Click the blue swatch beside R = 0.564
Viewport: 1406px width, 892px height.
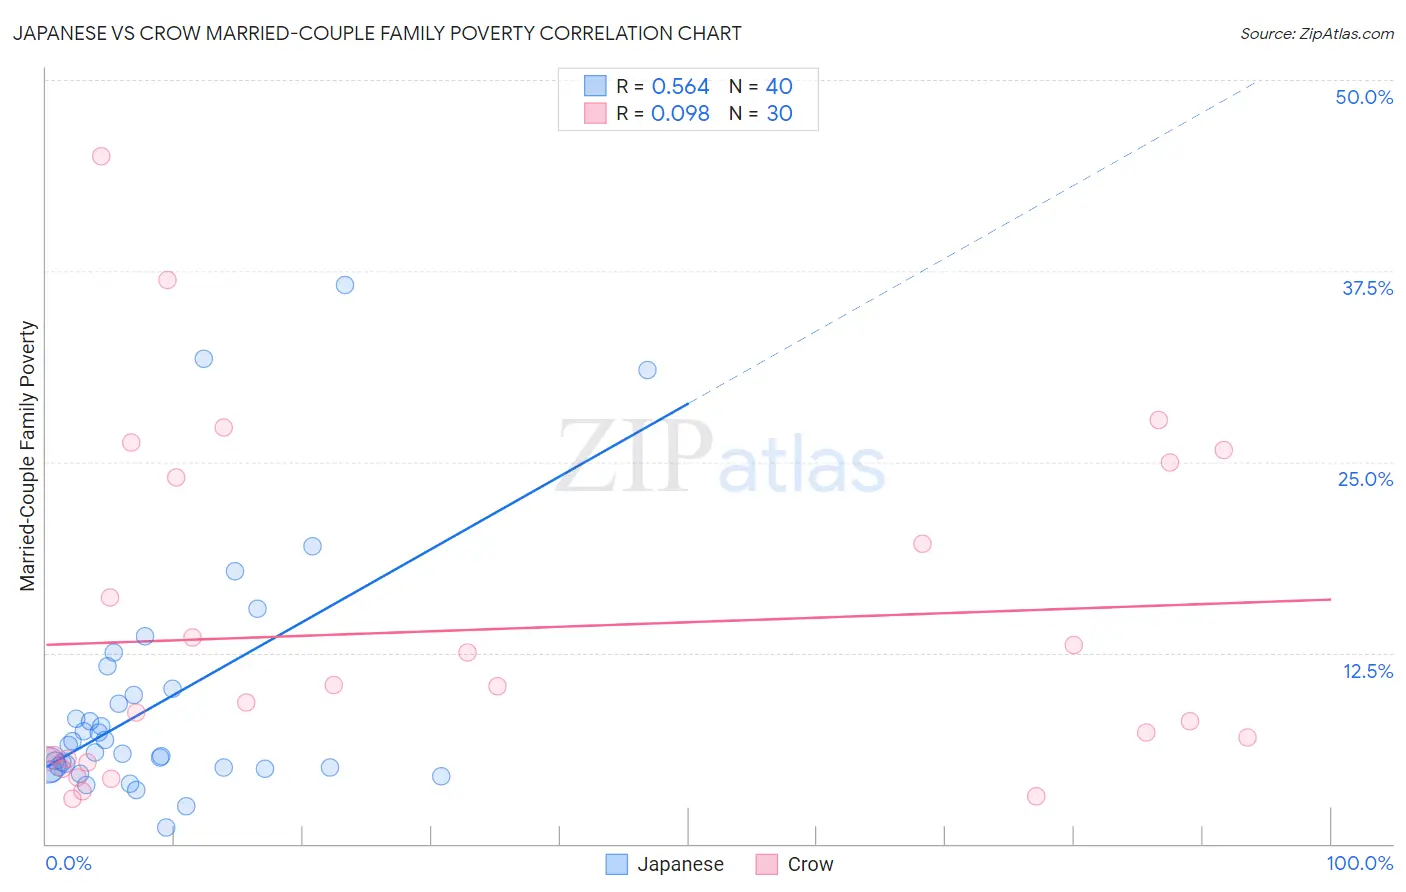(596, 86)
